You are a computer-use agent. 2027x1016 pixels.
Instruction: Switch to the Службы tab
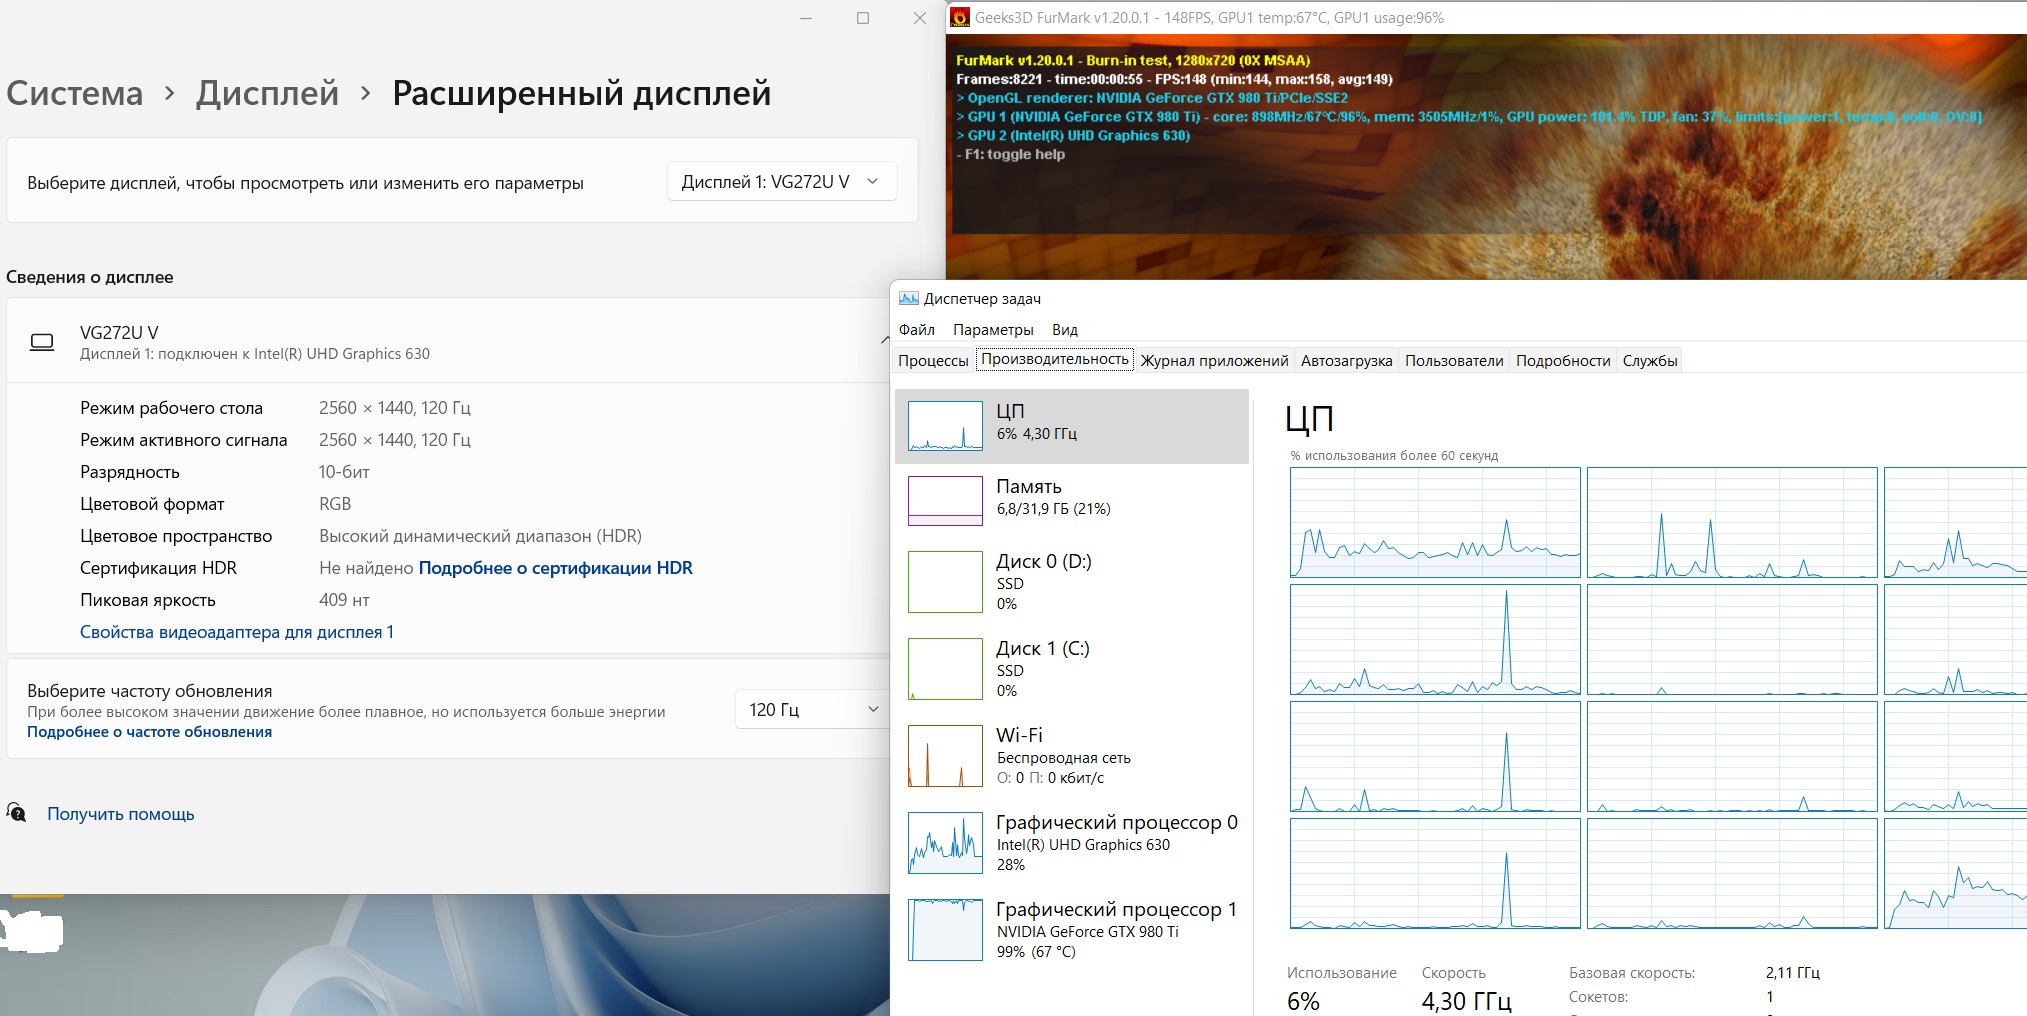pos(1649,361)
